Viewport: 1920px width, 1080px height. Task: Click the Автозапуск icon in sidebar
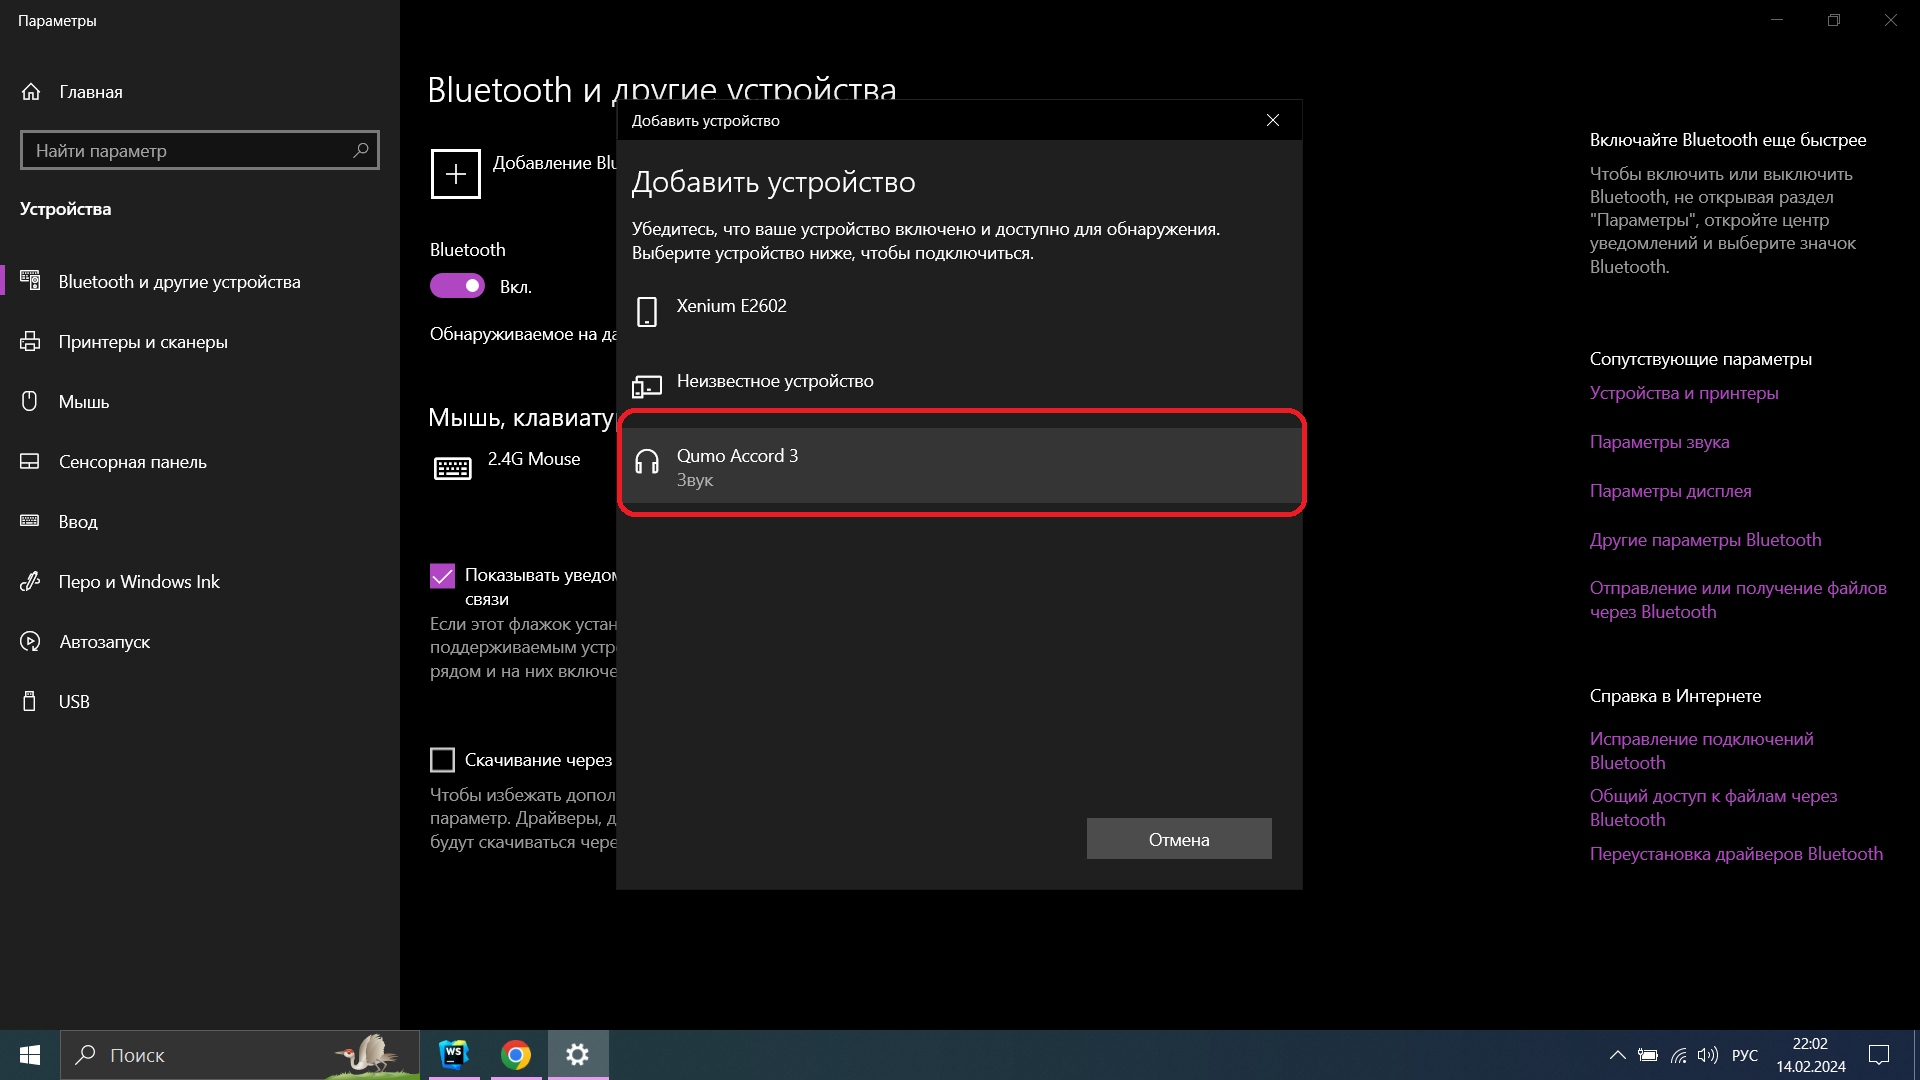pos(30,642)
